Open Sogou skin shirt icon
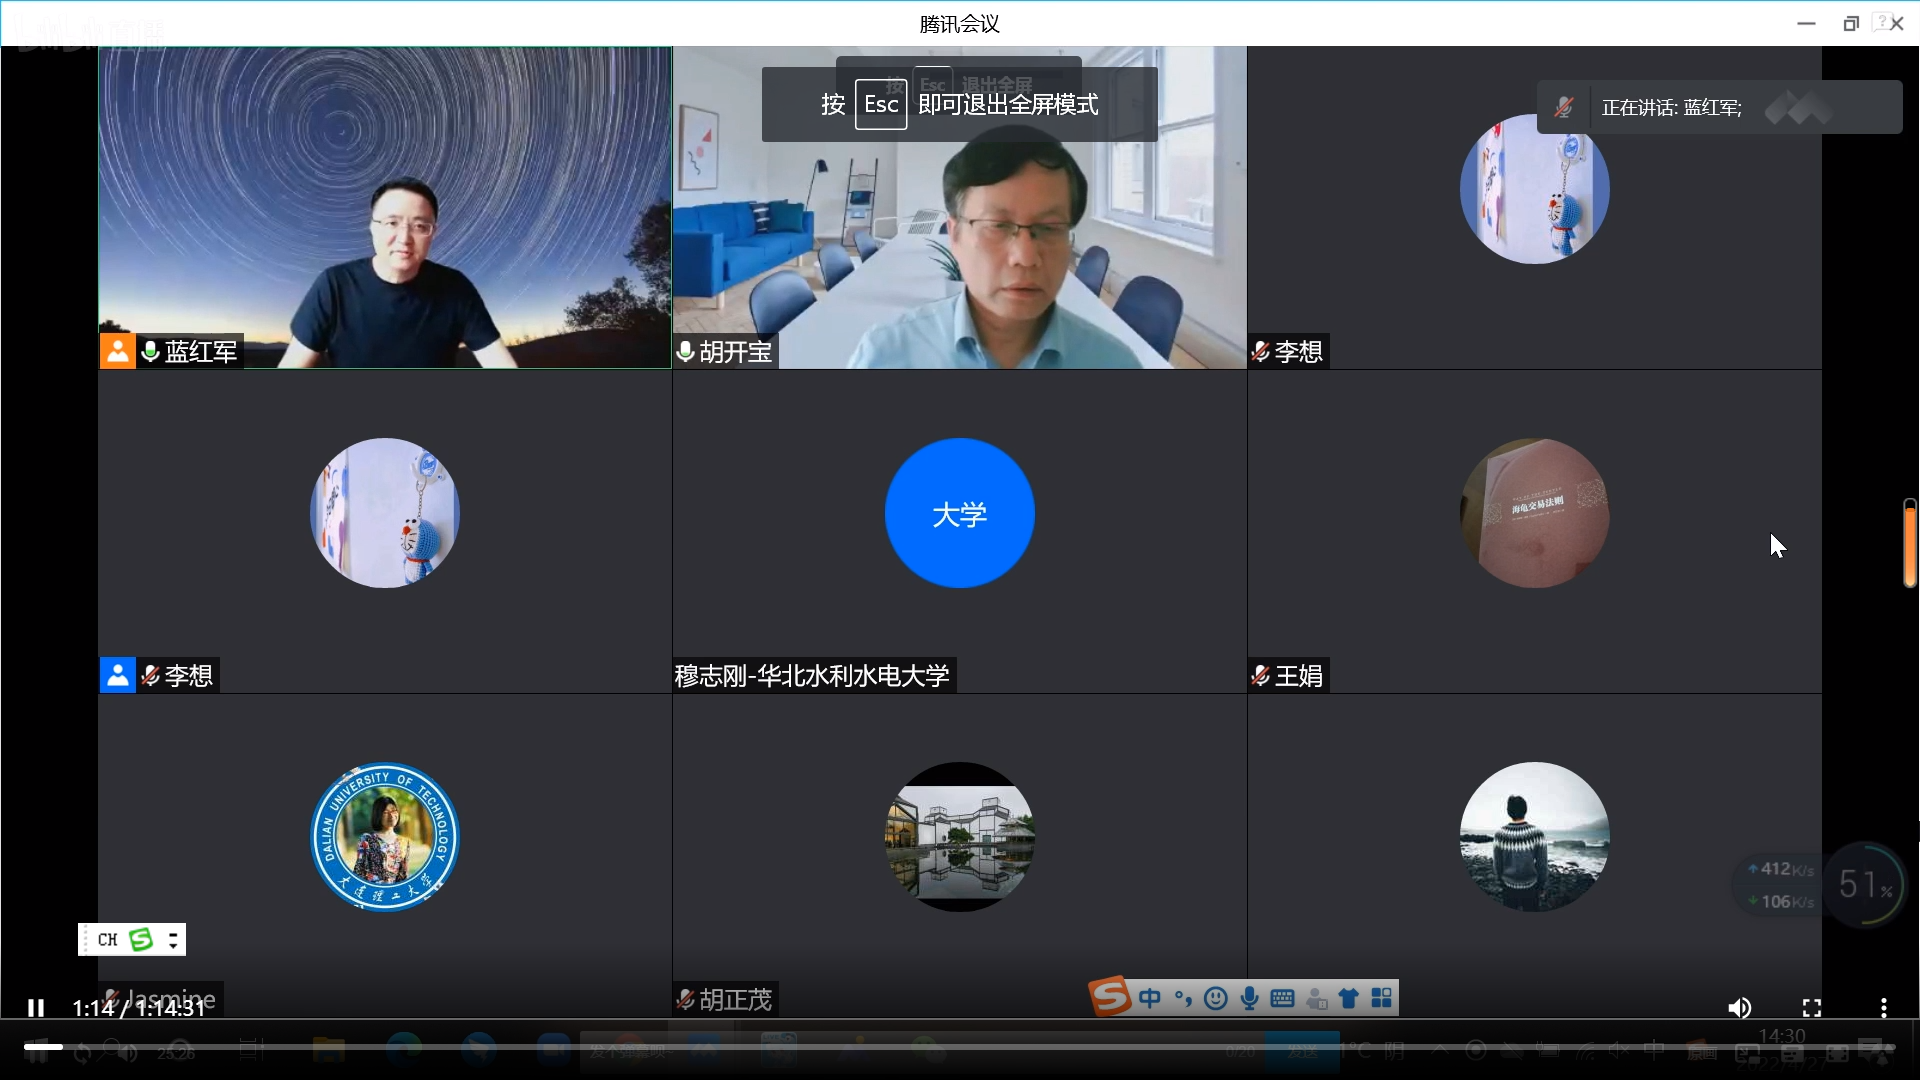 coord(1349,998)
